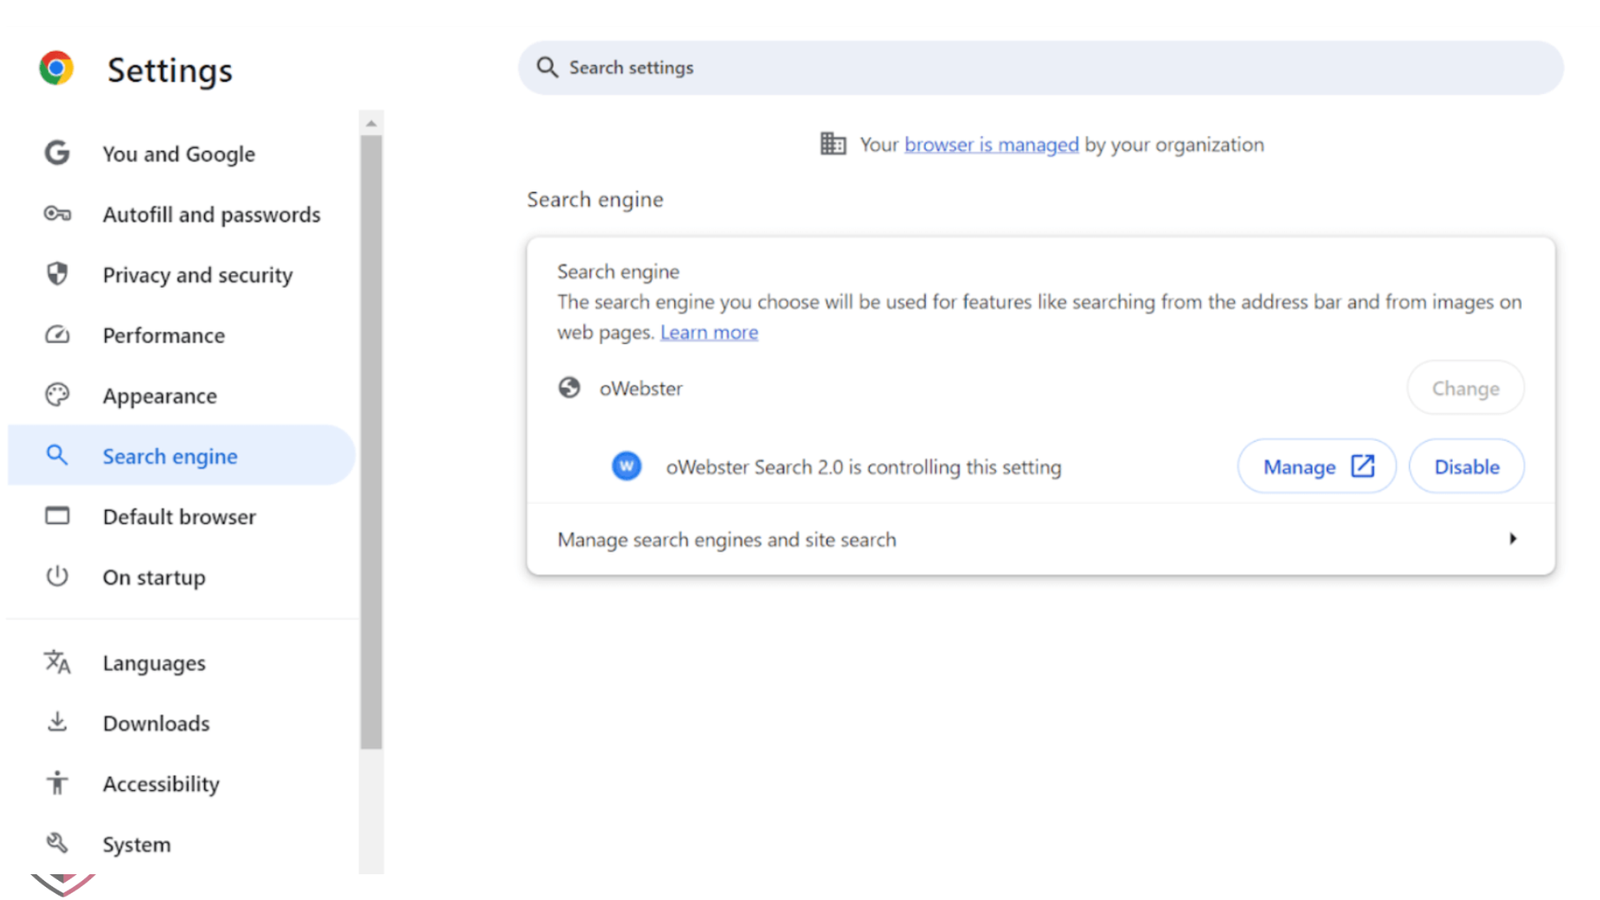Click the Google G icon in sidebar

[x=57, y=153]
